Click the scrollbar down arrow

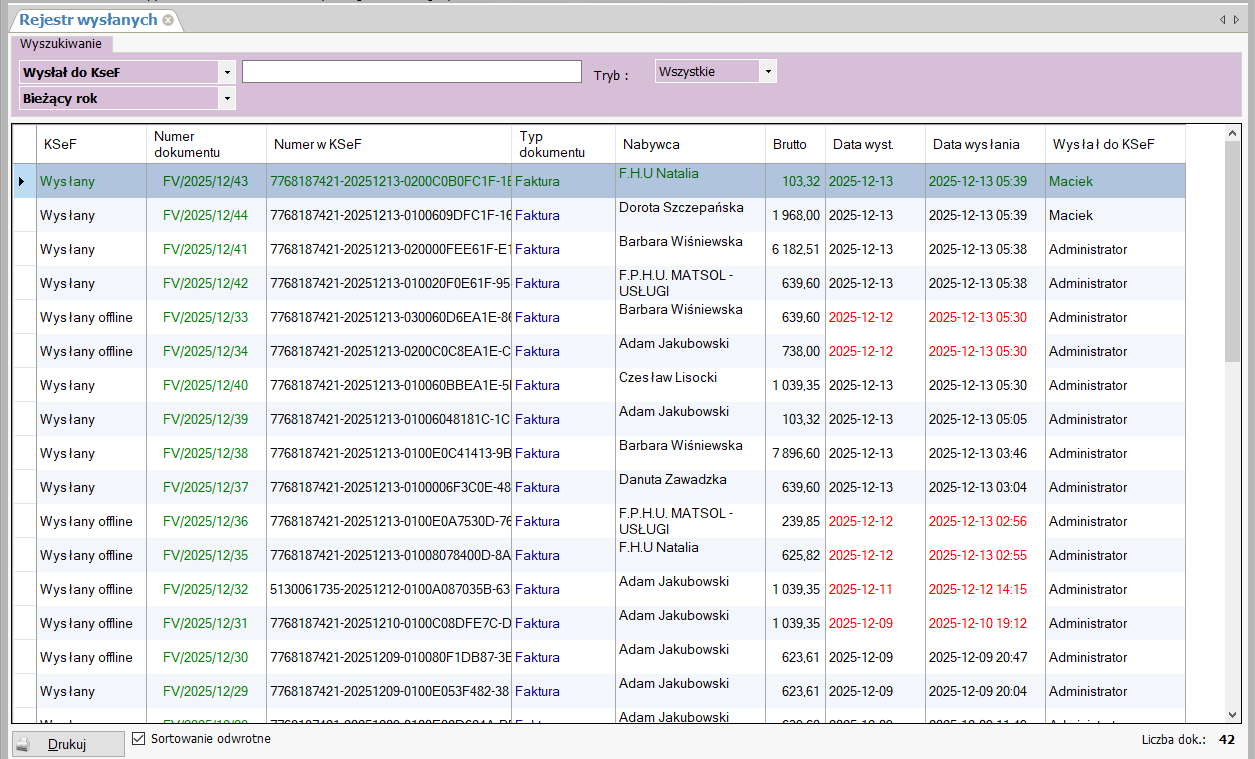(x=1233, y=714)
